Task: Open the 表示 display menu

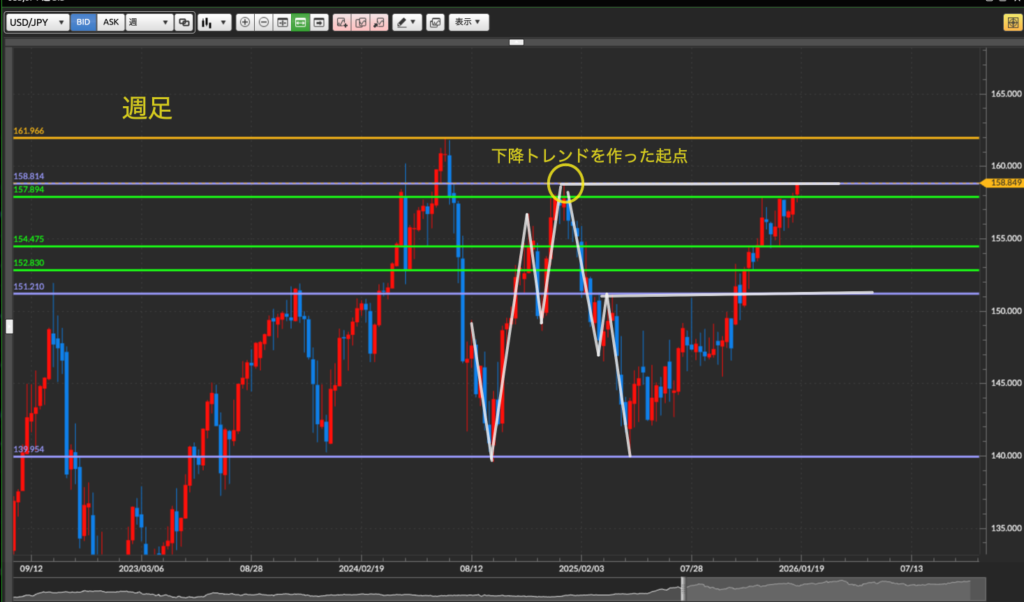Action: point(468,22)
